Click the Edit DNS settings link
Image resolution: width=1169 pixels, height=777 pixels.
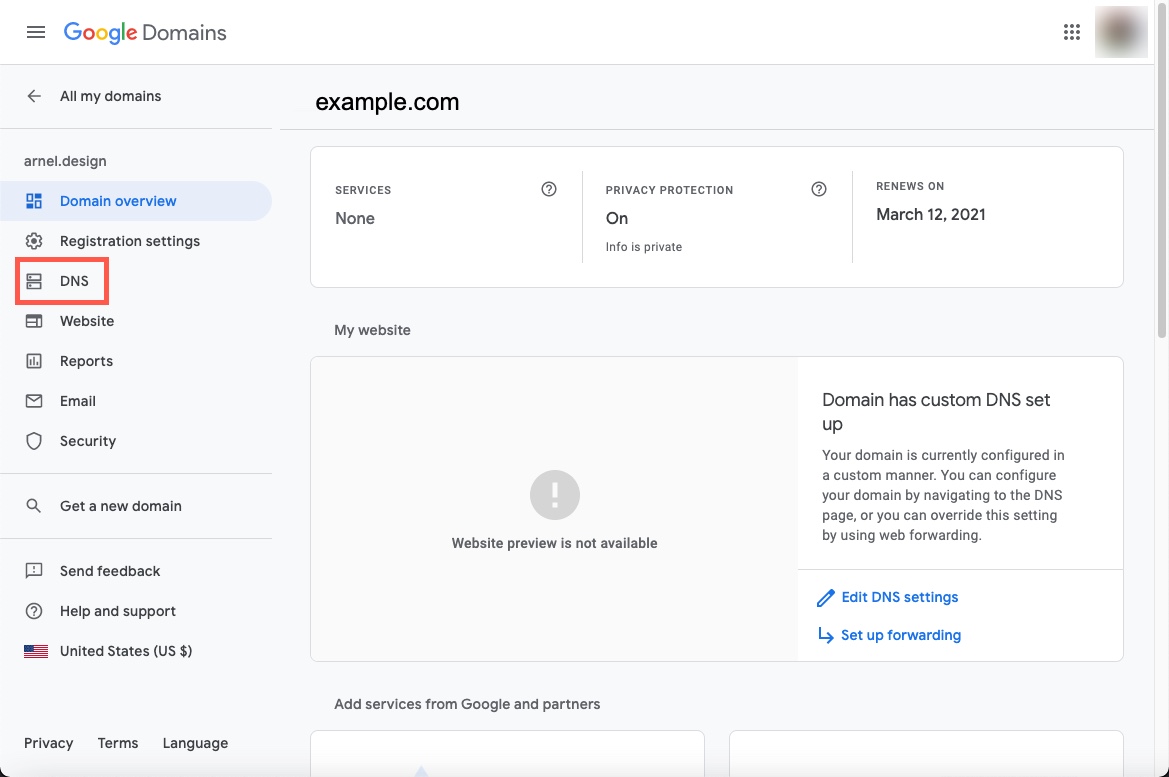click(899, 597)
